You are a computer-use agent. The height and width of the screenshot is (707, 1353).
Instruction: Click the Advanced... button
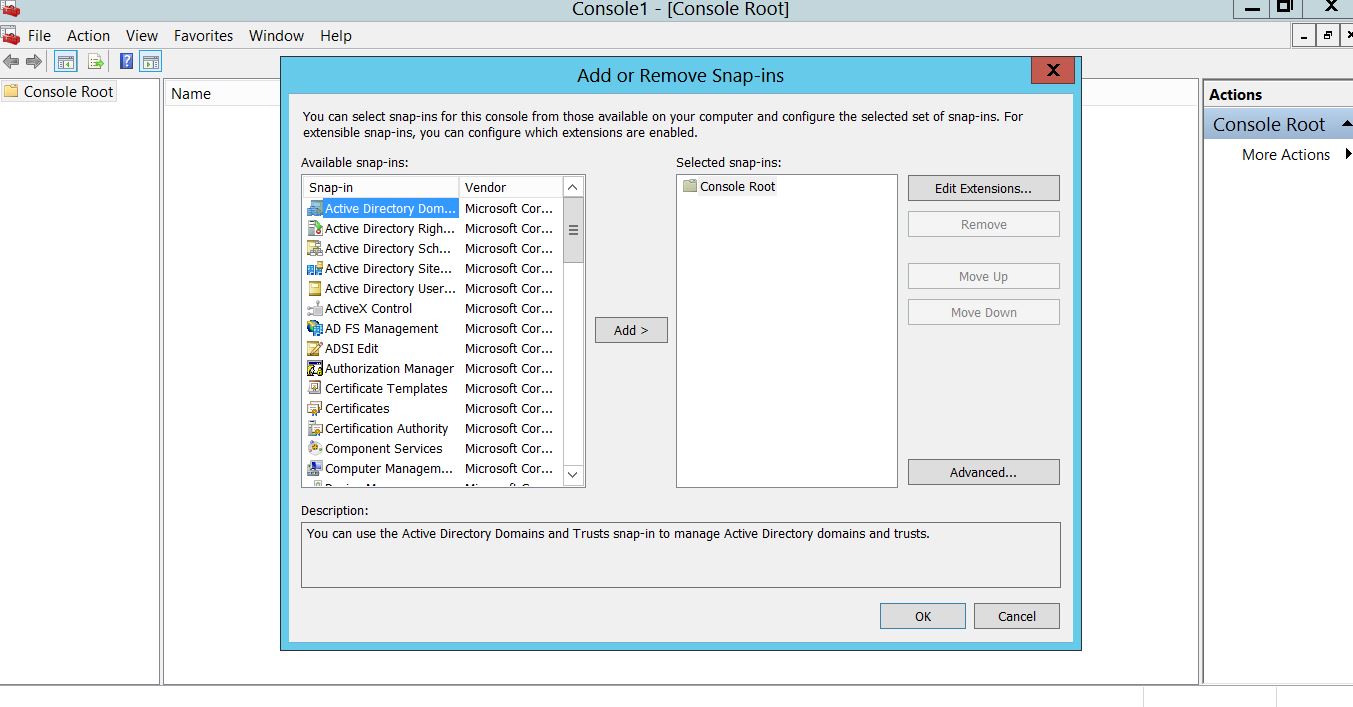983,472
